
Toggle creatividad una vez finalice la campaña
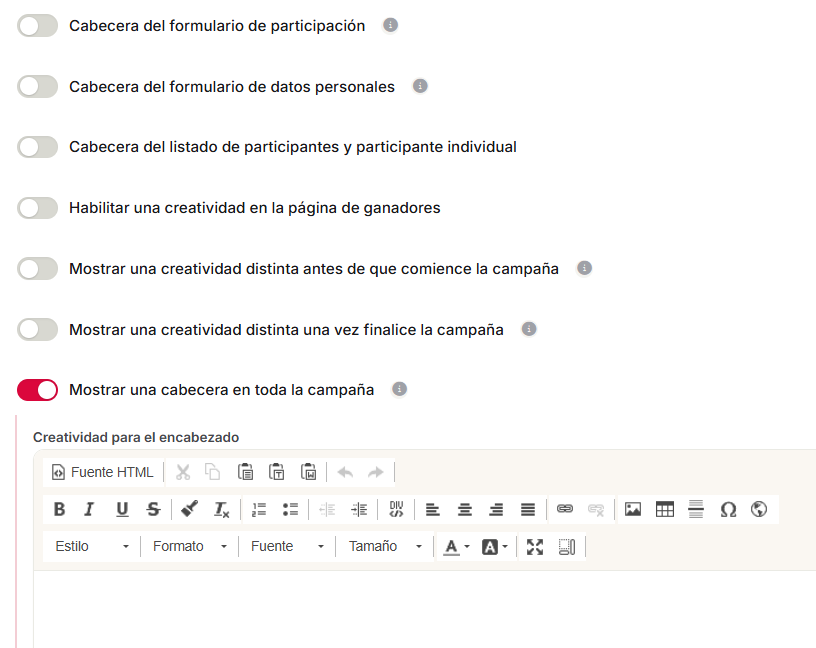coord(37,329)
